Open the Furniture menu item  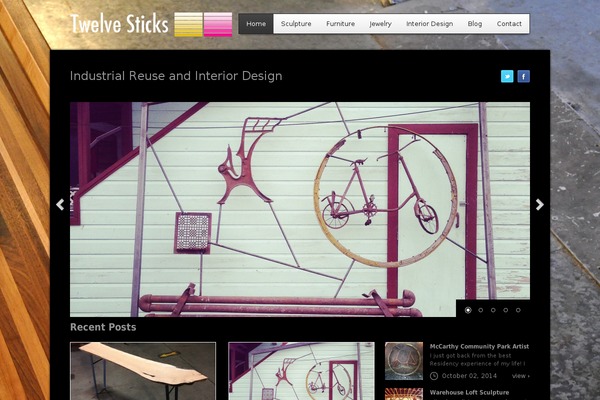(x=340, y=24)
